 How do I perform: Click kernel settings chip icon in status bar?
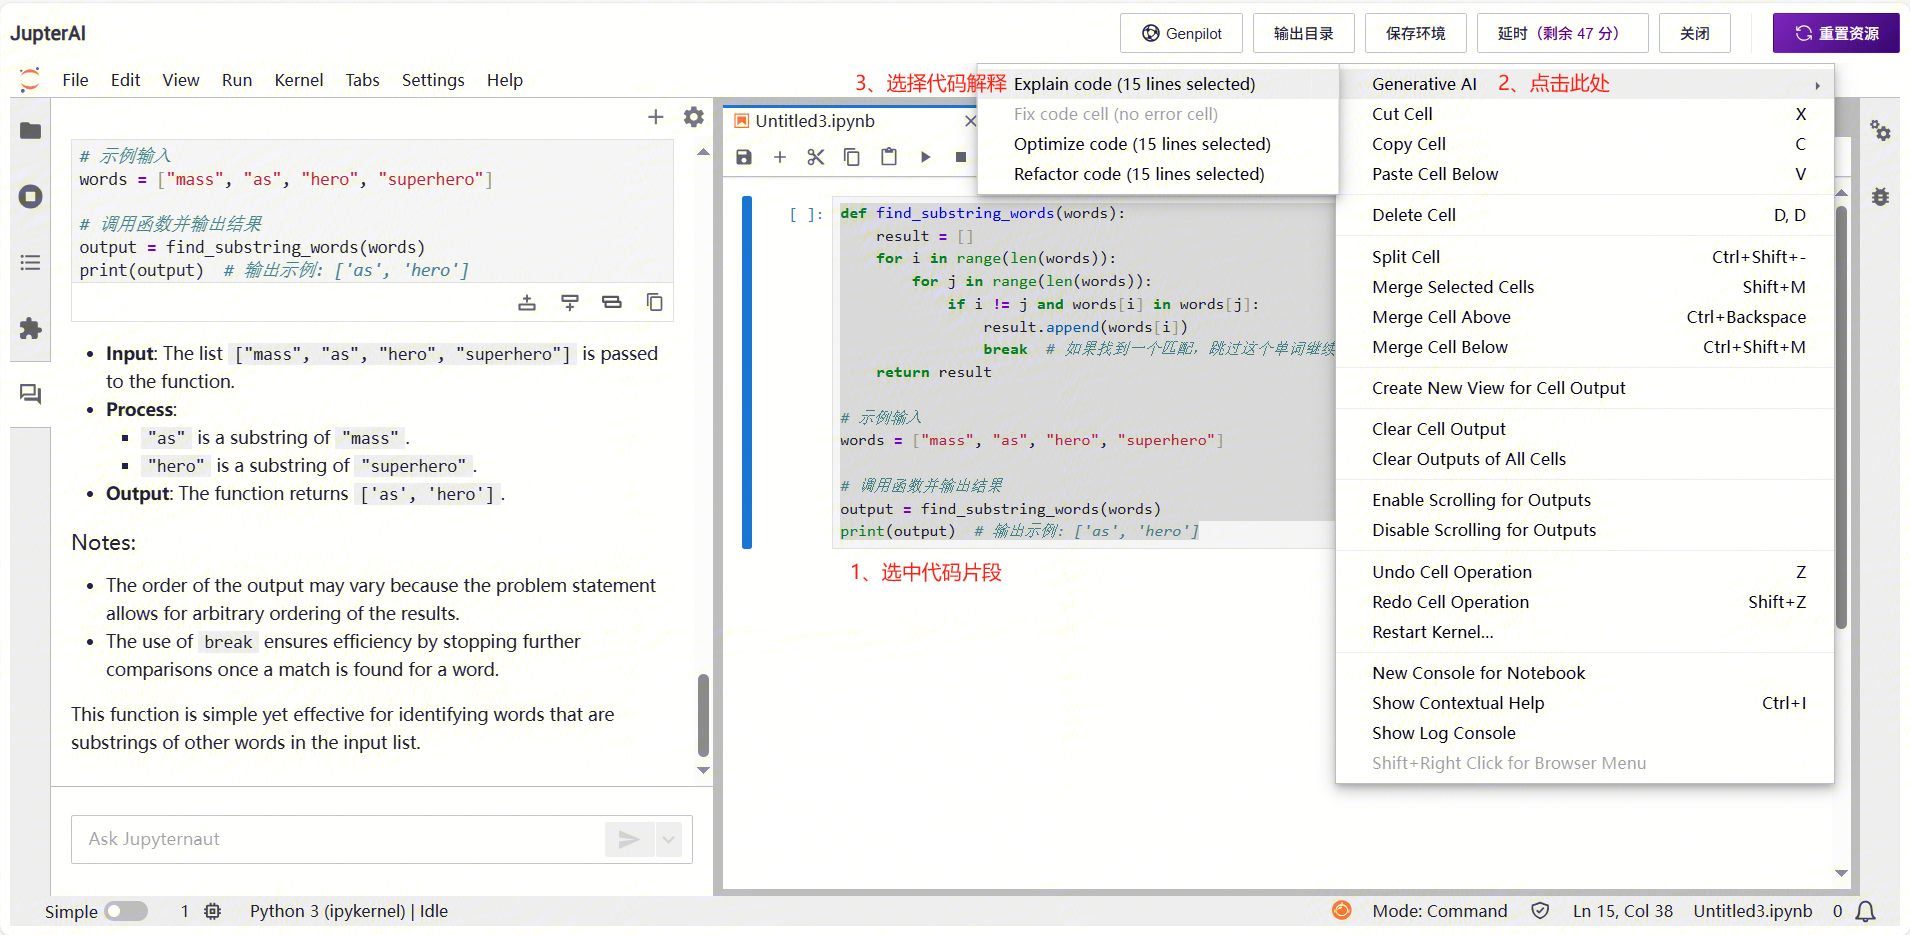pyautogui.click(x=213, y=911)
